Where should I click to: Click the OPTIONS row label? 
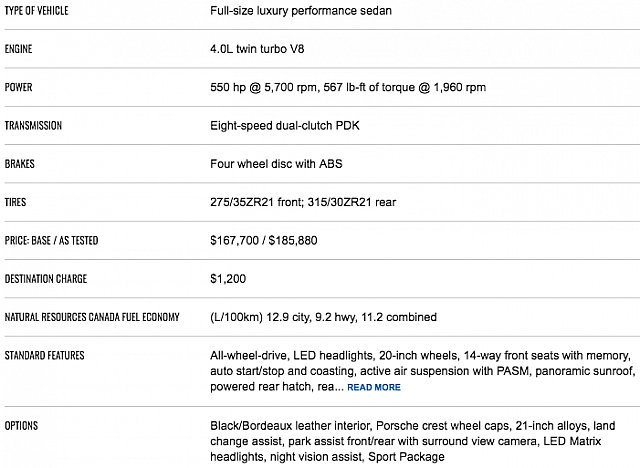click(21, 426)
